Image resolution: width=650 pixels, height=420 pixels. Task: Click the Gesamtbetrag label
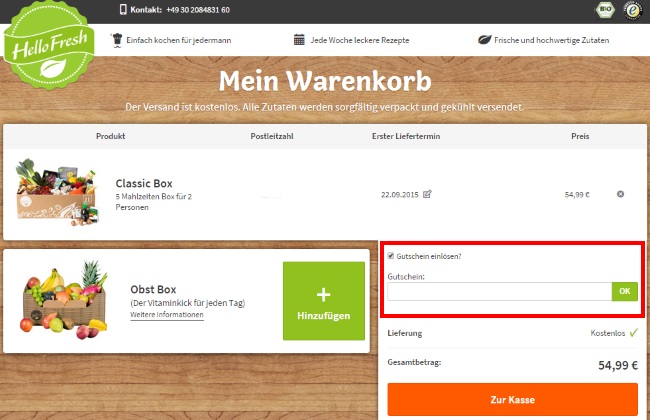coord(414,362)
